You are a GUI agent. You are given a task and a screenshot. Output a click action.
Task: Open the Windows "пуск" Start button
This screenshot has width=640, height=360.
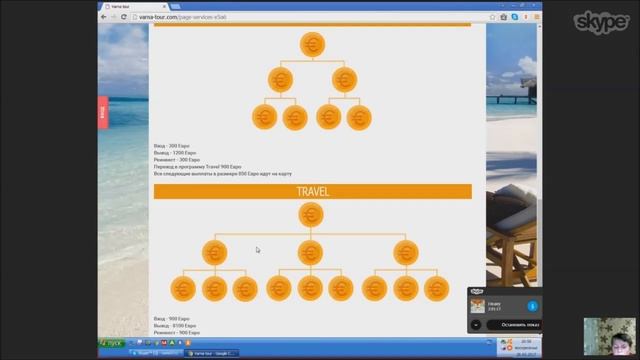[x=111, y=343]
